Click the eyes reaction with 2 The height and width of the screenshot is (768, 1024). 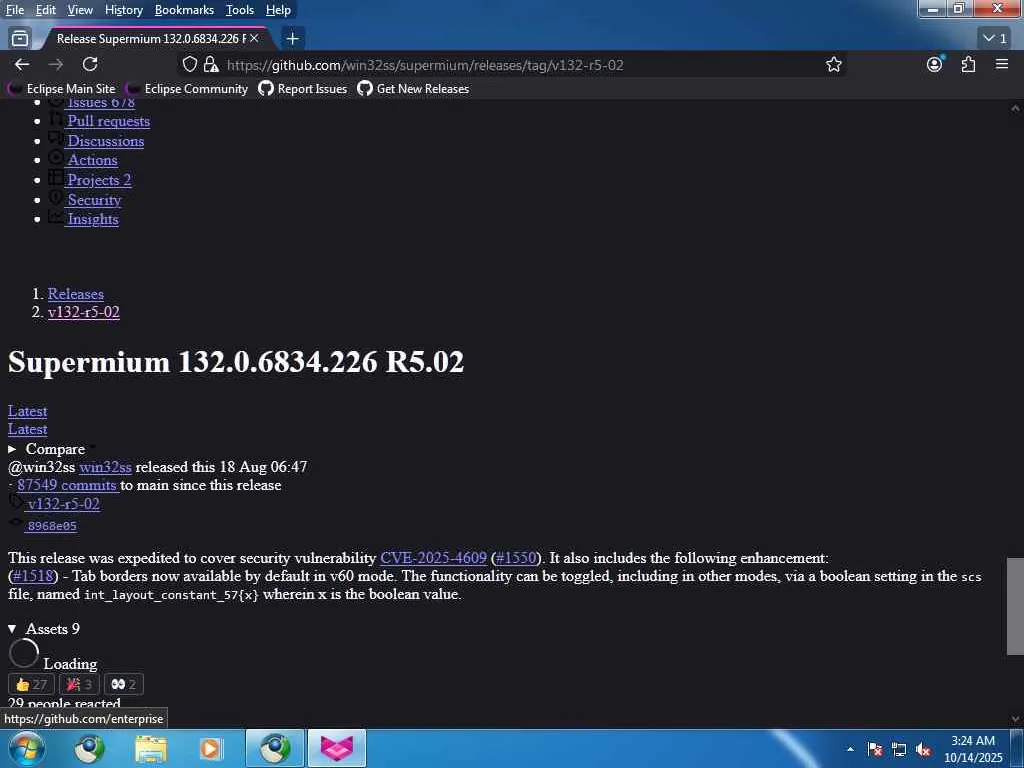[124, 684]
